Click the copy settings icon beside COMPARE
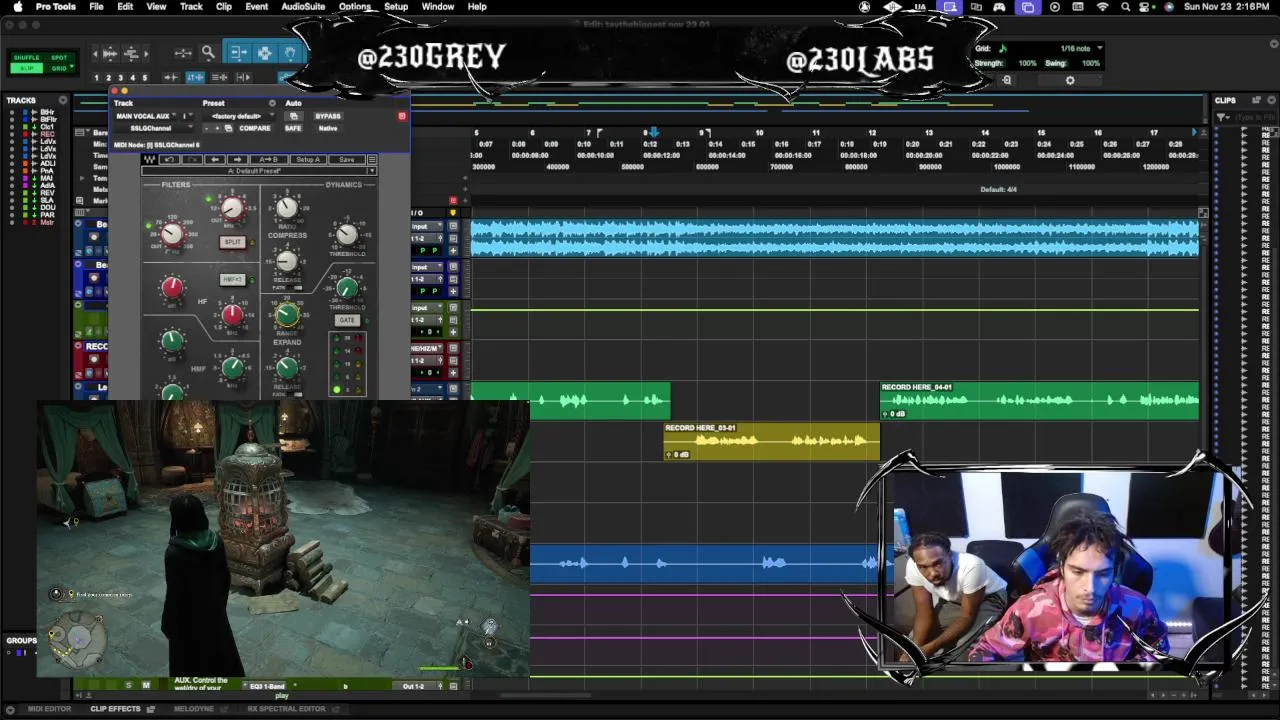This screenshot has width=1280, height=720. 229,128
